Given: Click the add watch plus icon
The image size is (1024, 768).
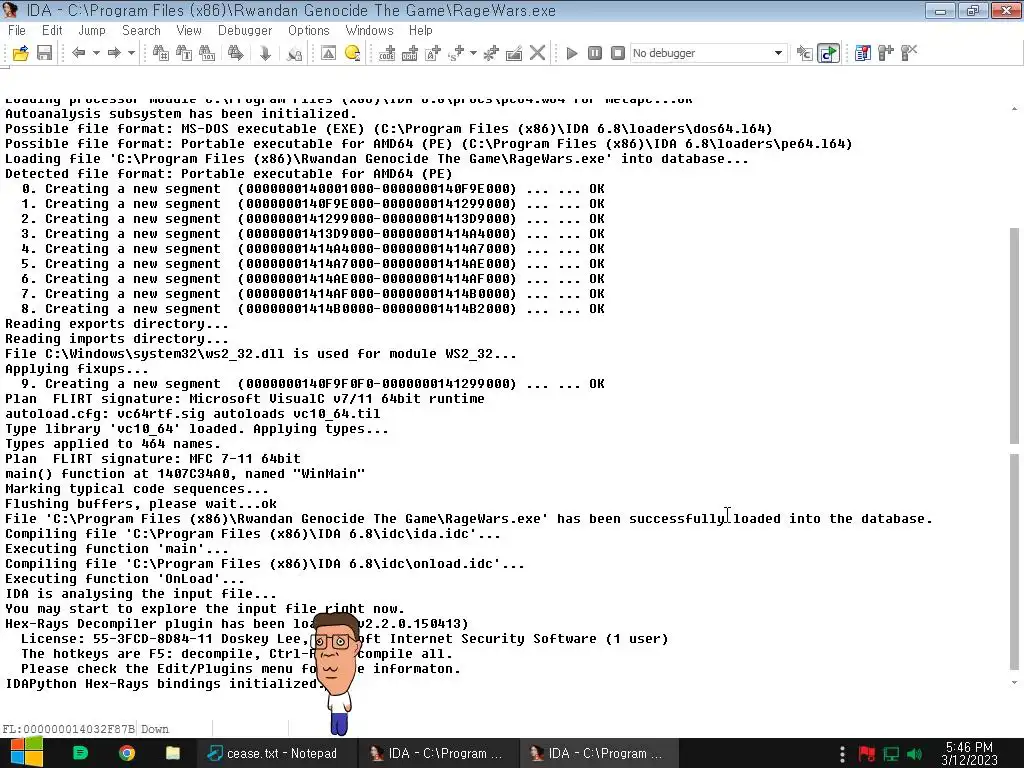Looking at the screenshot, I should point(886,53).
